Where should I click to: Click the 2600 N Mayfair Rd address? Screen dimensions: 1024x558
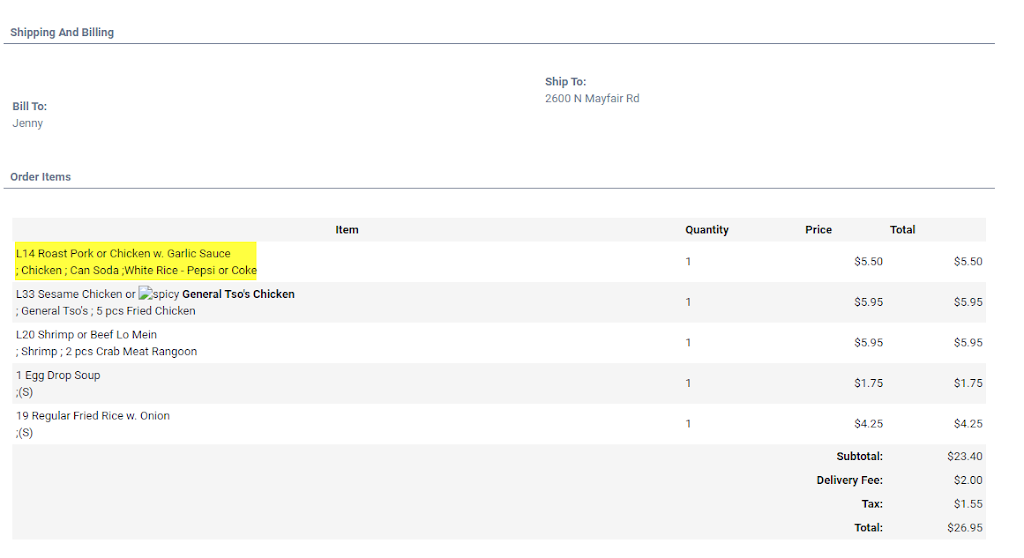click(592, 99)
